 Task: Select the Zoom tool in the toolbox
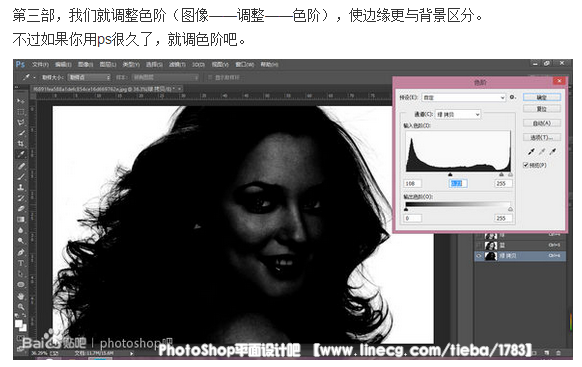21,307
